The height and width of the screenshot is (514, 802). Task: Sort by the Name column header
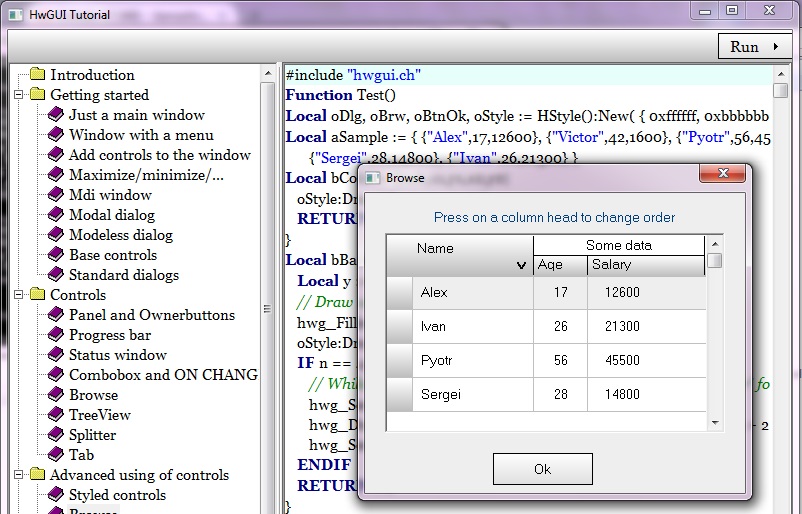point(459,256)
